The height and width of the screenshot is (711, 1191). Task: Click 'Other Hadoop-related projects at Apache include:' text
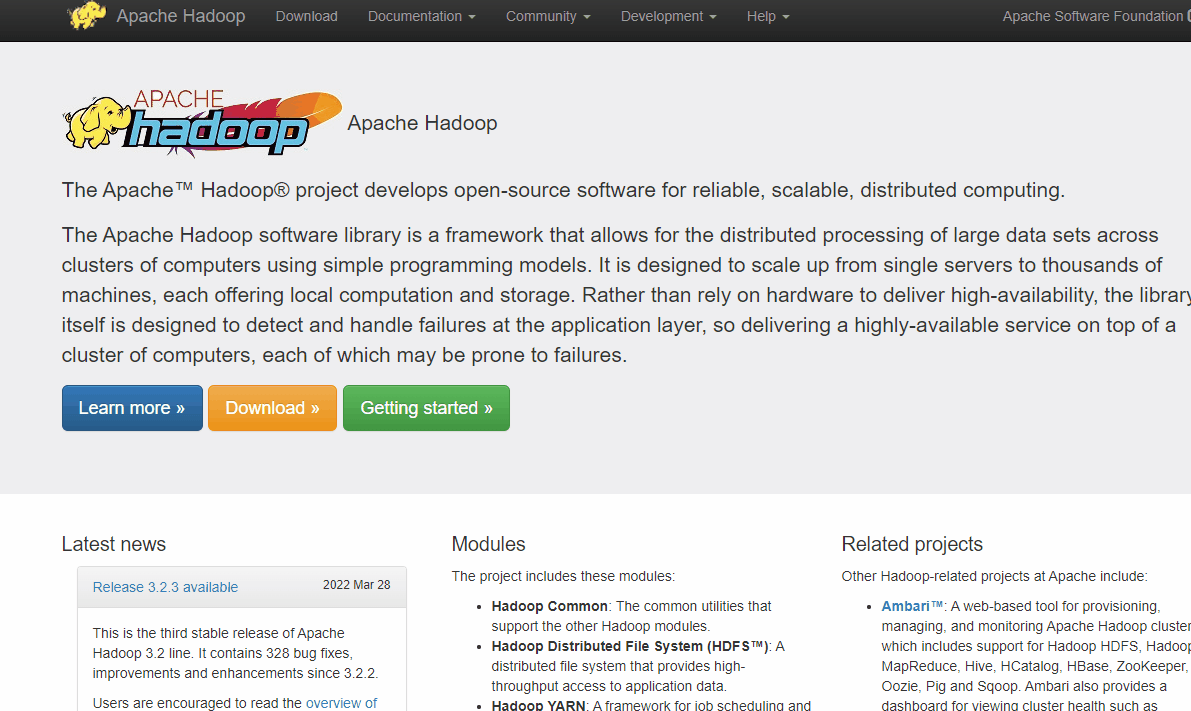pos(994,576)
